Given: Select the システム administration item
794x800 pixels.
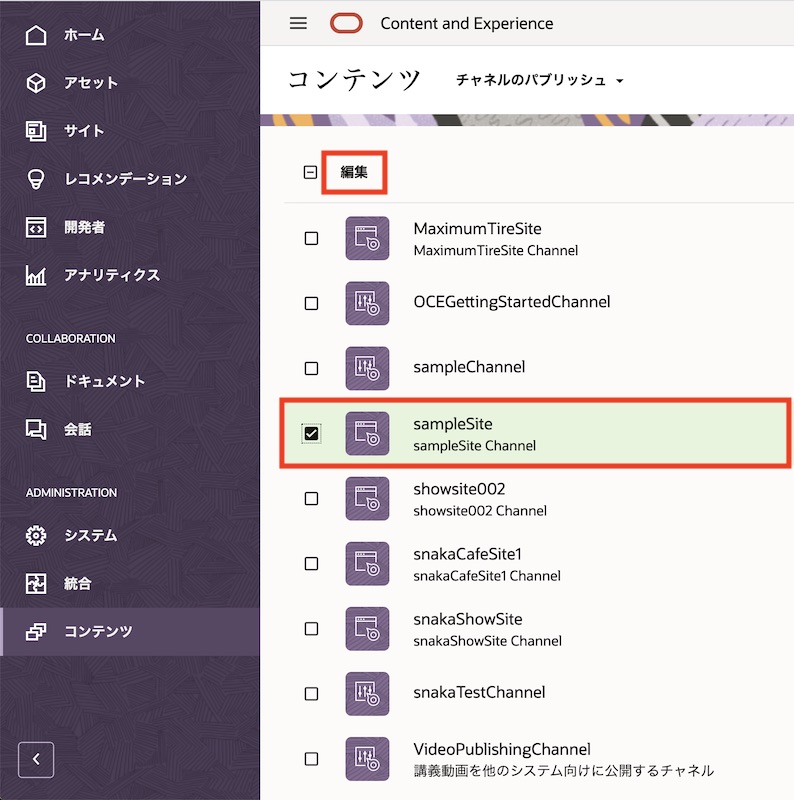Looking at the screenshot, I should click(90, 535).
